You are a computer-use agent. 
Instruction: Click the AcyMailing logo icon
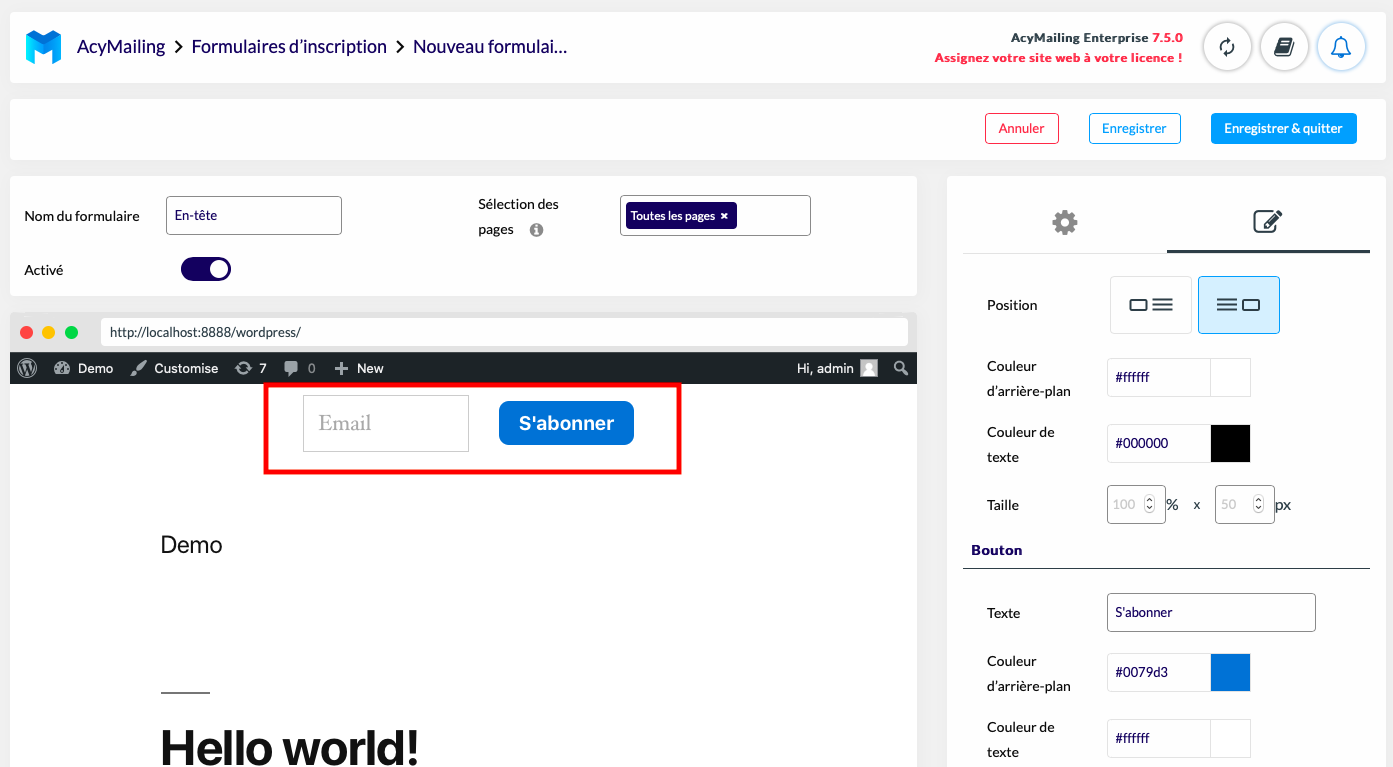point(43,47)
